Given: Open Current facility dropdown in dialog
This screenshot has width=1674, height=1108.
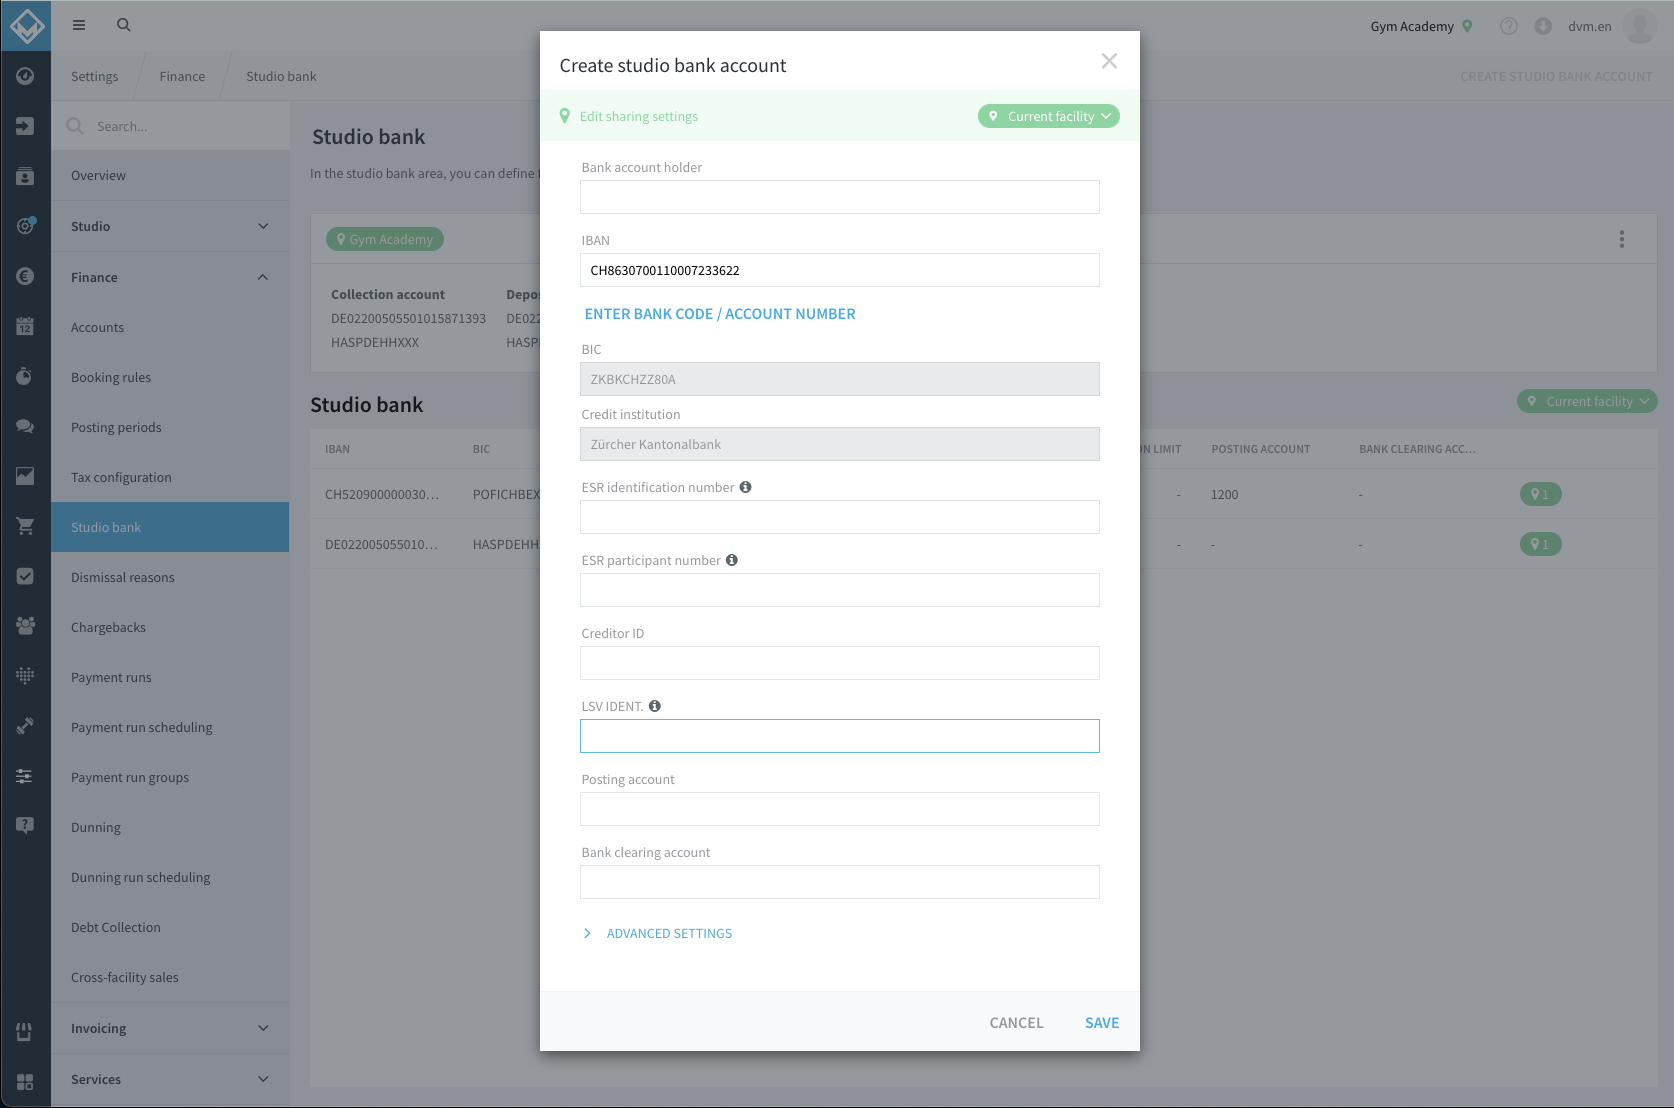Looking at the screenshot, I should [1048, 116].
